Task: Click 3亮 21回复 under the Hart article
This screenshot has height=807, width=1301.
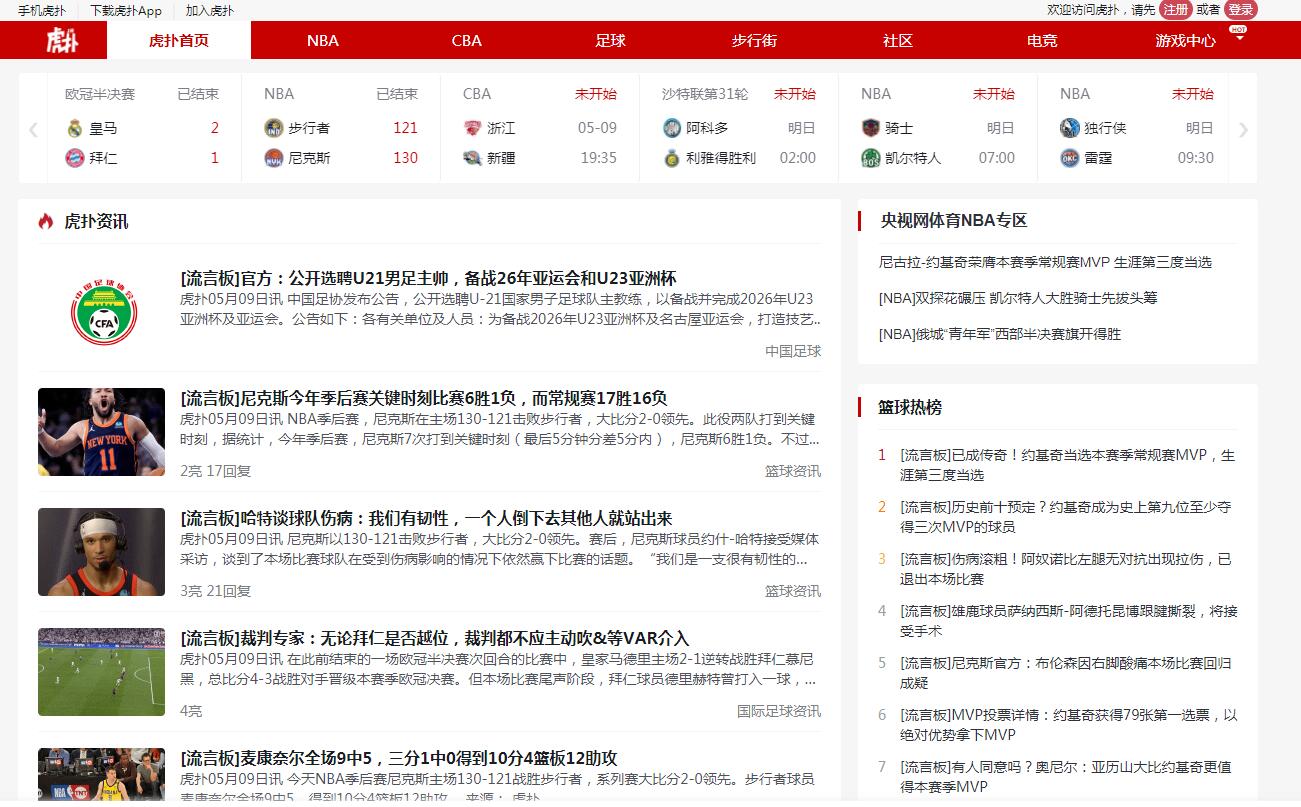Action: coord(216,591)
